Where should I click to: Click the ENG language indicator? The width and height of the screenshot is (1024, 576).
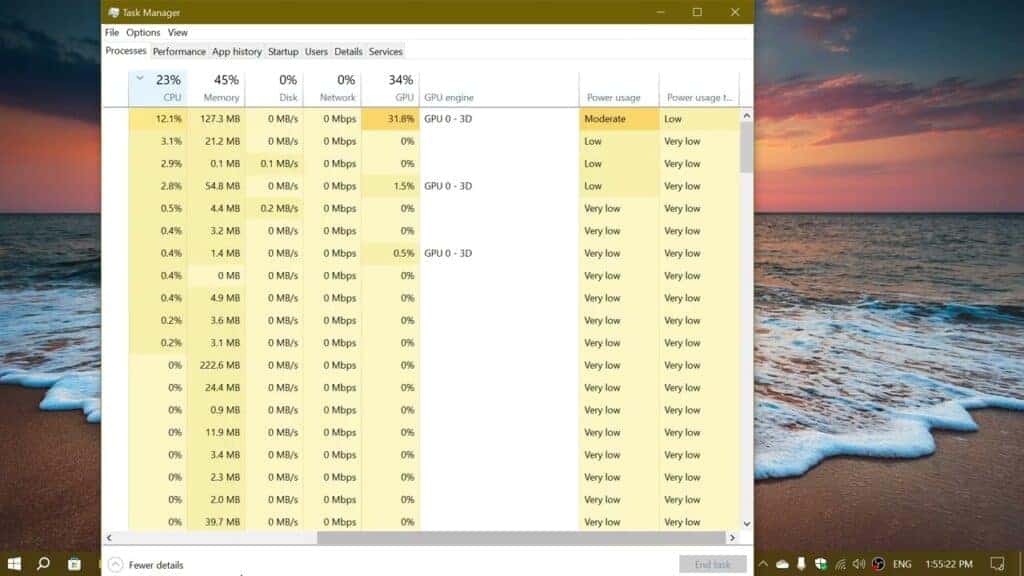tap(902, 564)
